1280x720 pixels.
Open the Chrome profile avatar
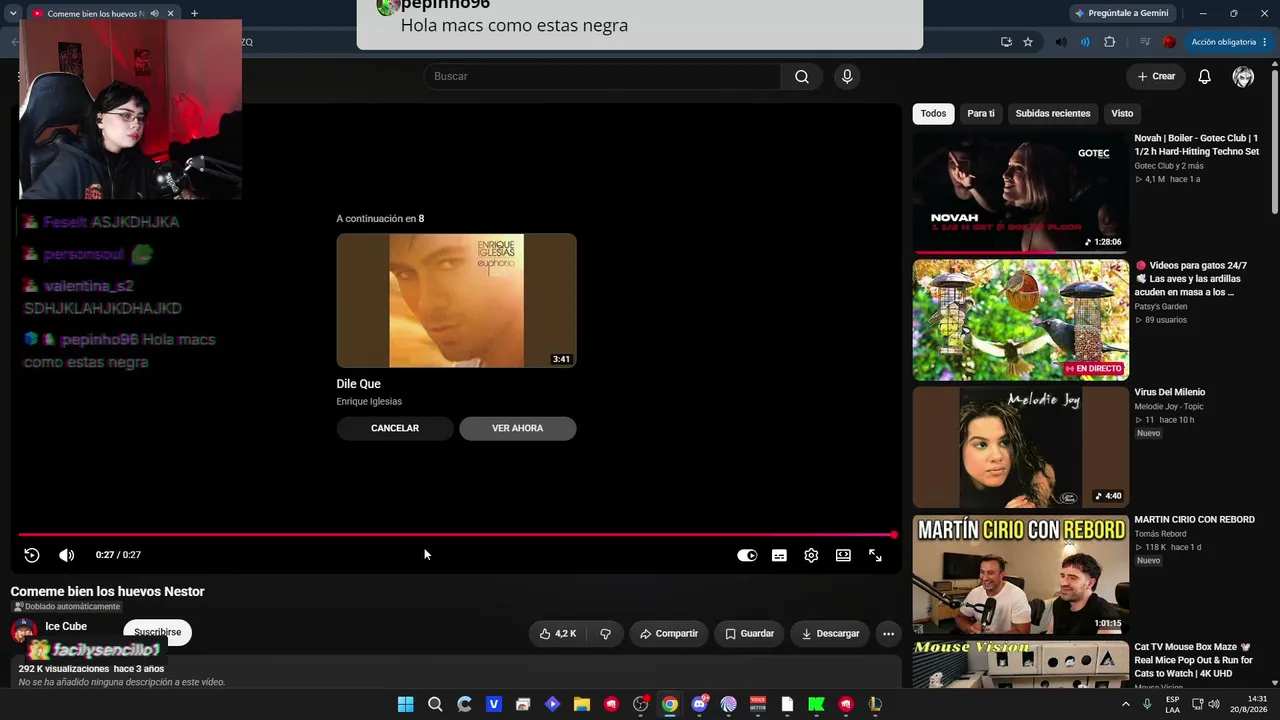coord(1169,42)
